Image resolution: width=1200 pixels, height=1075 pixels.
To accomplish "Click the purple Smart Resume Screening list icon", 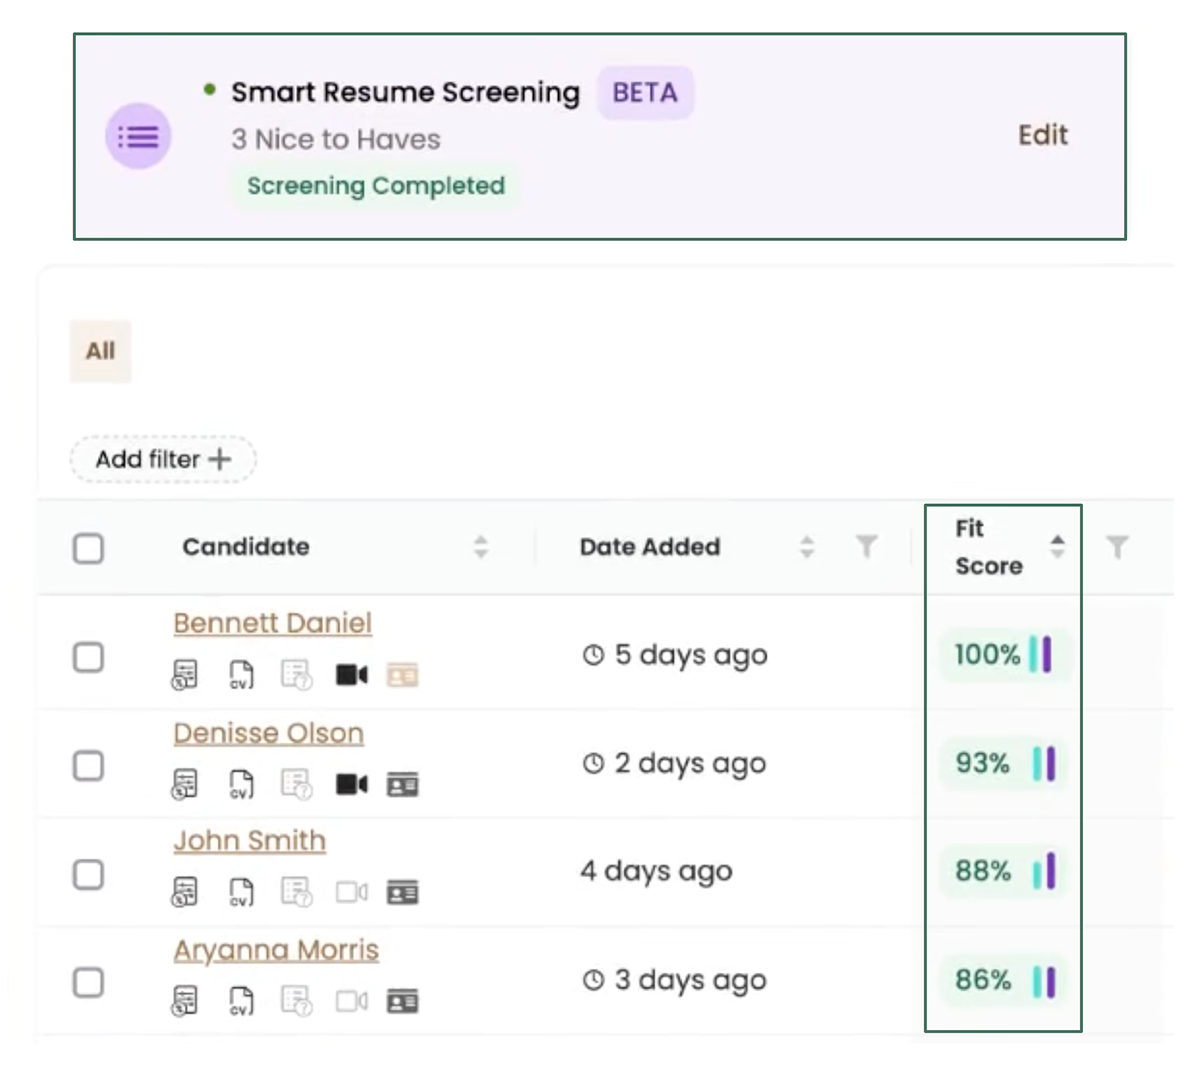I will click(139, 134).
